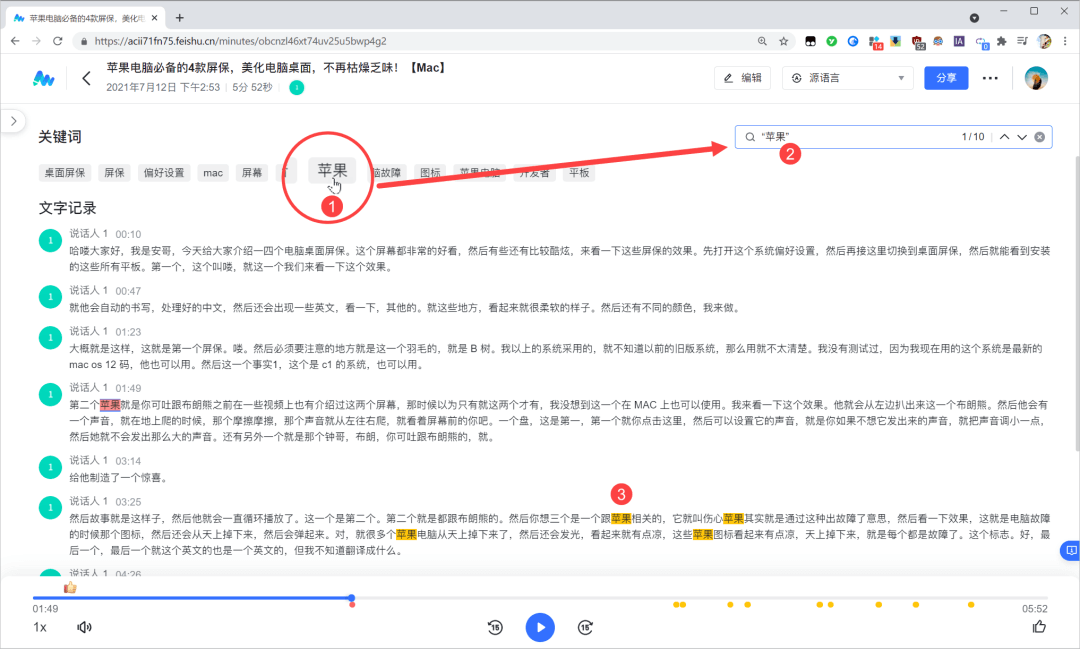Open the blue feedback widget on the right edge
The width and height of the screenshot is (1080, 649).
(1070, 550)
